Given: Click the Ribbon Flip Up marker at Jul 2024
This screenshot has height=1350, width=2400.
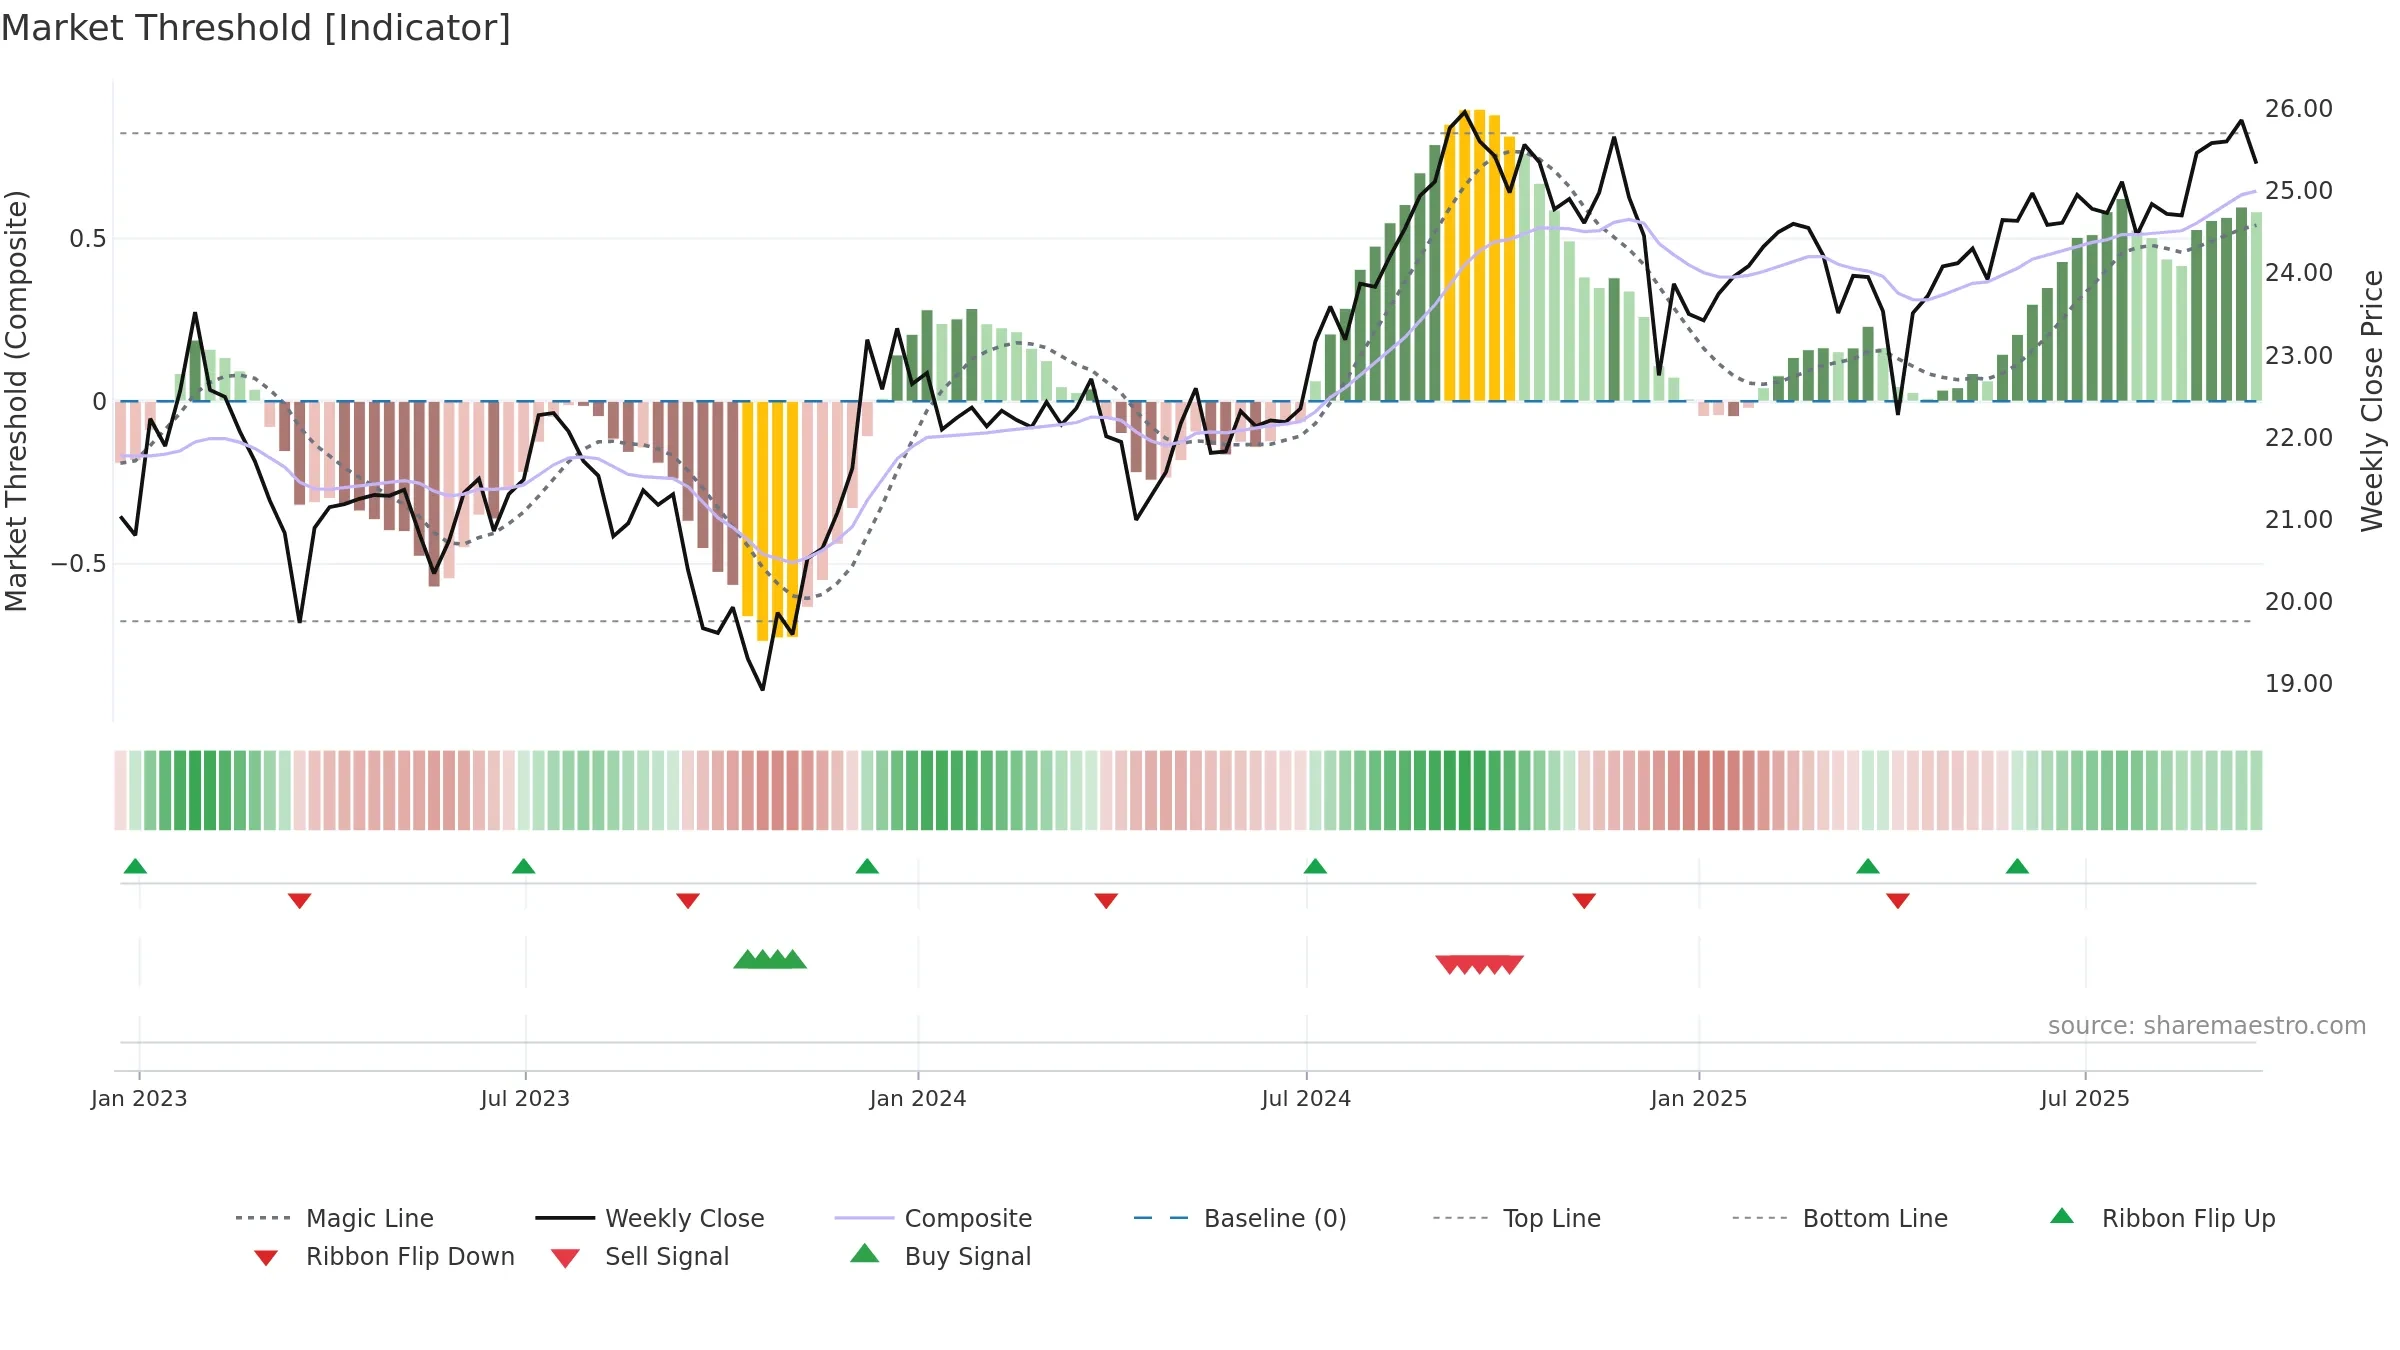Looking at the screenshot, I should [x=1315, y=866].
